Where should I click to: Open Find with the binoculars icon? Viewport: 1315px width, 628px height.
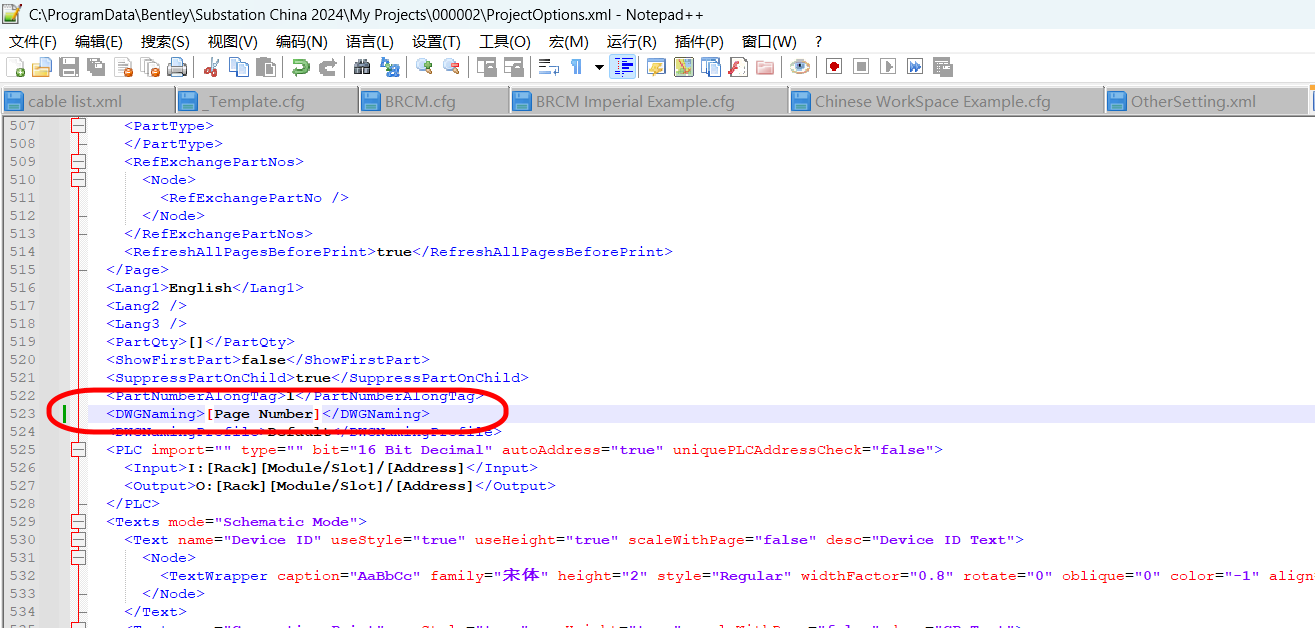tap(362, 67)
